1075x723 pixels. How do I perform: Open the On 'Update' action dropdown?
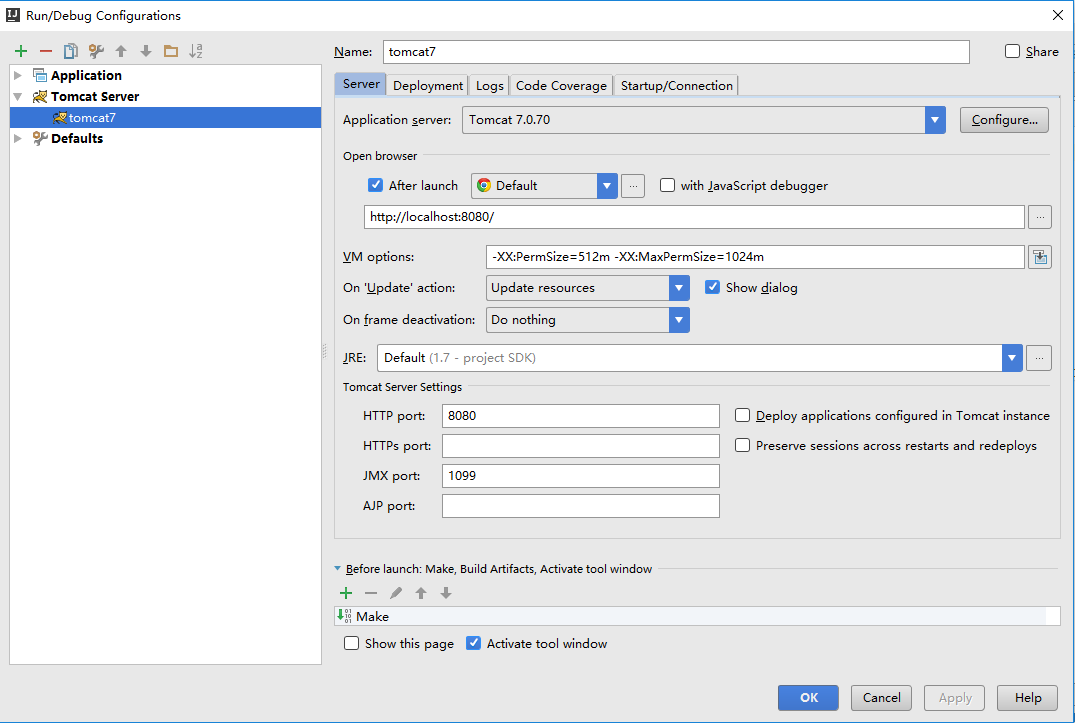[679, 288]
